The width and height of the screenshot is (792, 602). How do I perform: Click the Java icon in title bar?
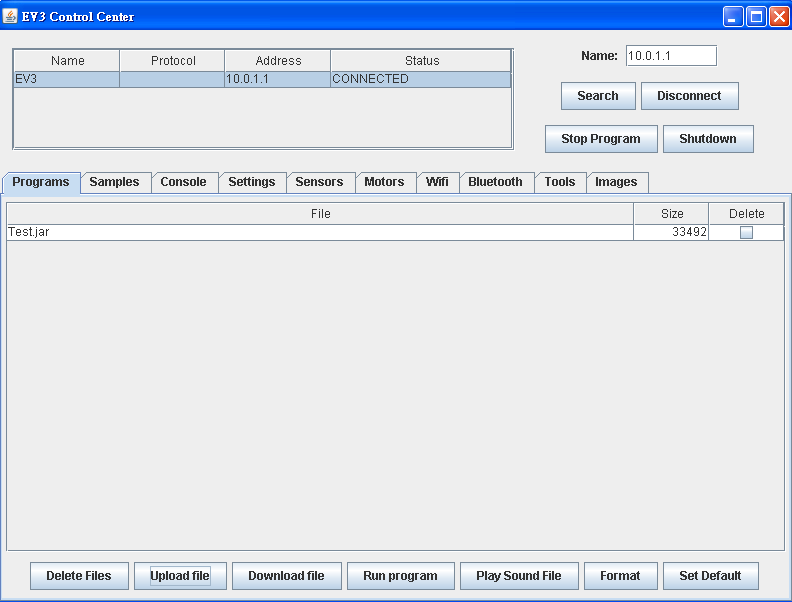click(x=10, y=16)
